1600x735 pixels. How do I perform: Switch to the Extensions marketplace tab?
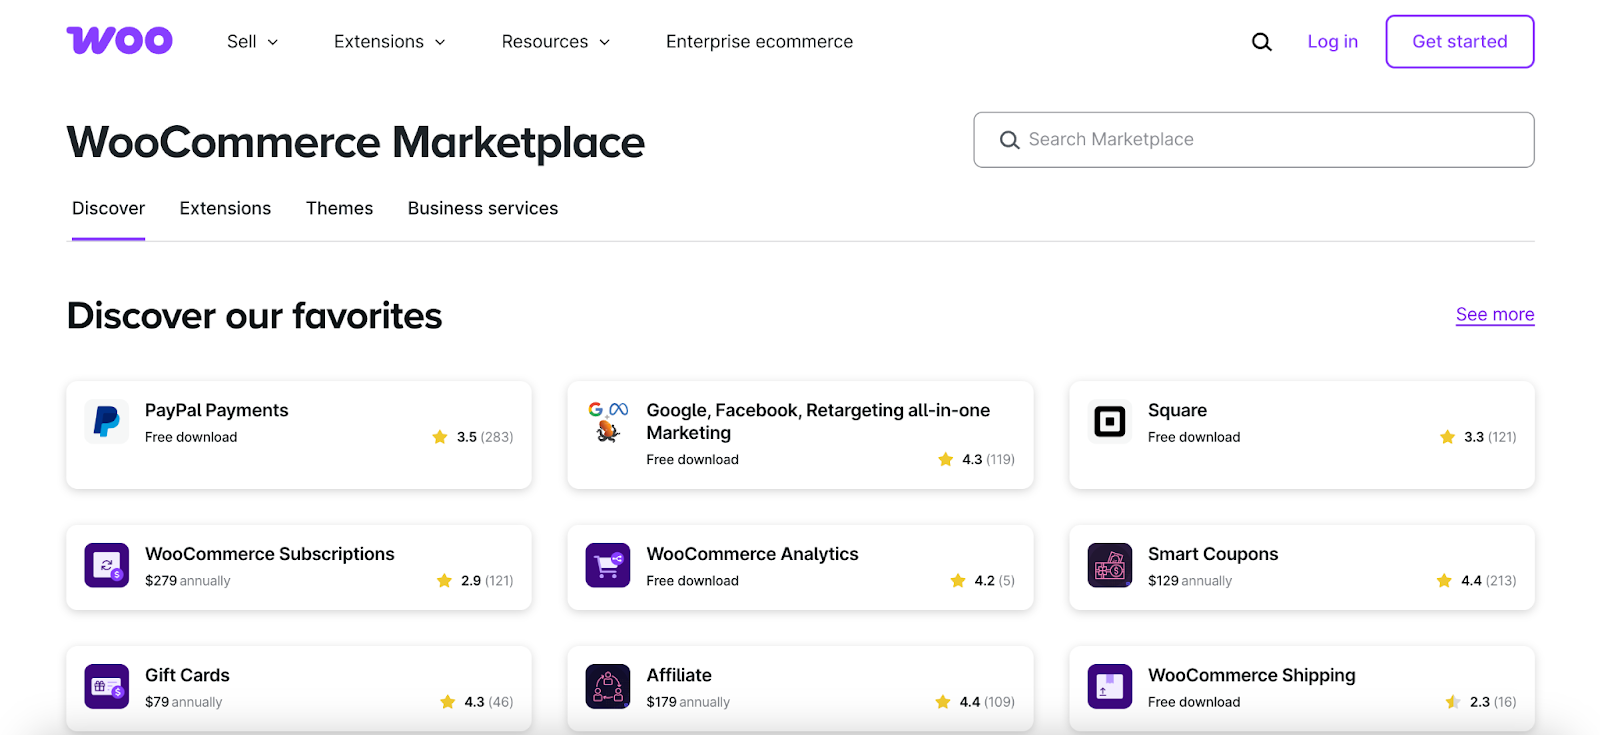225,208
